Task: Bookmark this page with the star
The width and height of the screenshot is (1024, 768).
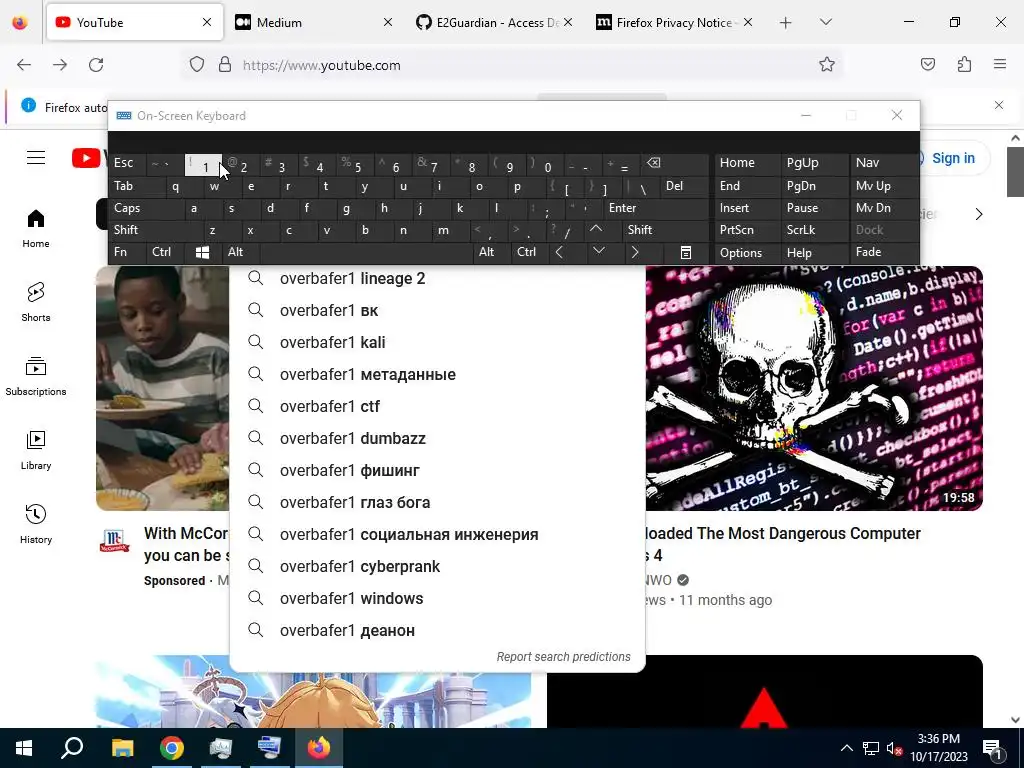Action: click(x=827, y=65)
